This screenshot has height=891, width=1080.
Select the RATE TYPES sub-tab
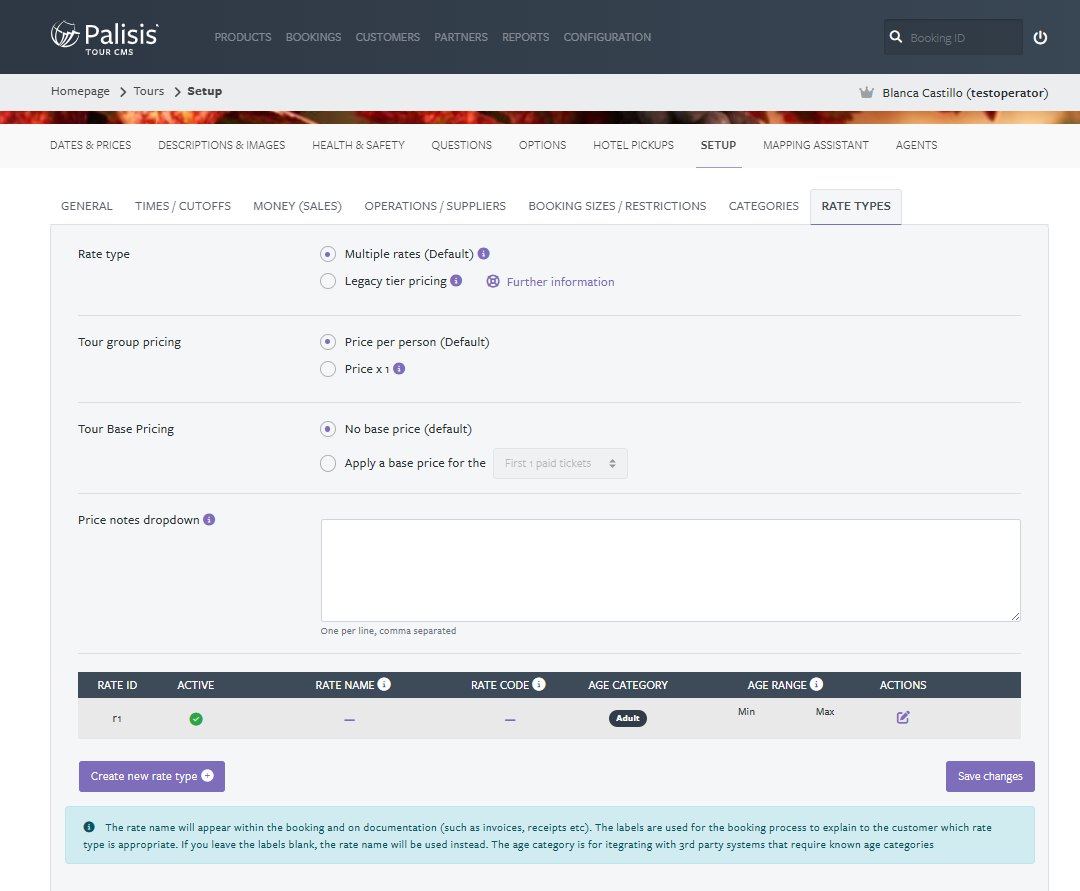pos(855,207)
